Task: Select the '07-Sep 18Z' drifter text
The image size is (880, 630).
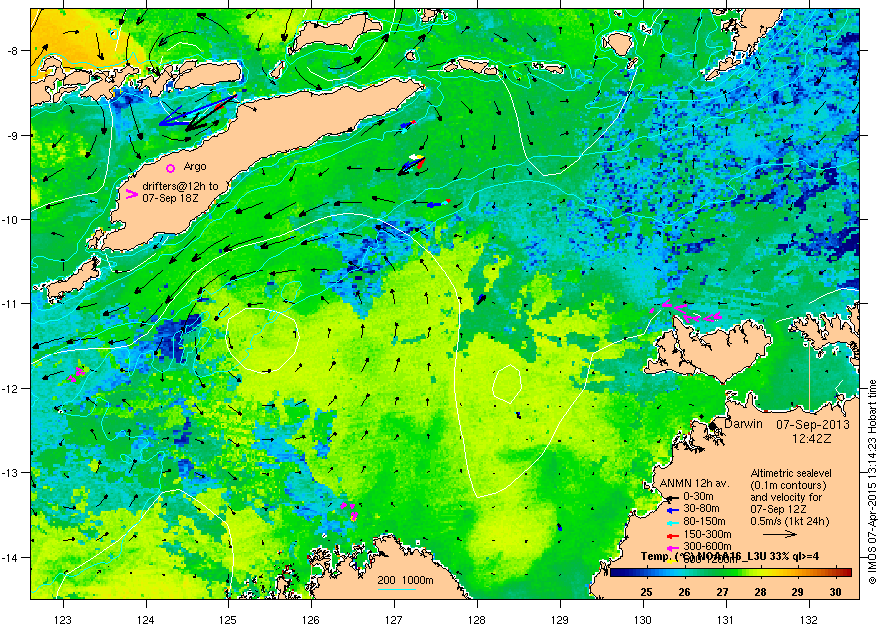Action: [170, 198]
